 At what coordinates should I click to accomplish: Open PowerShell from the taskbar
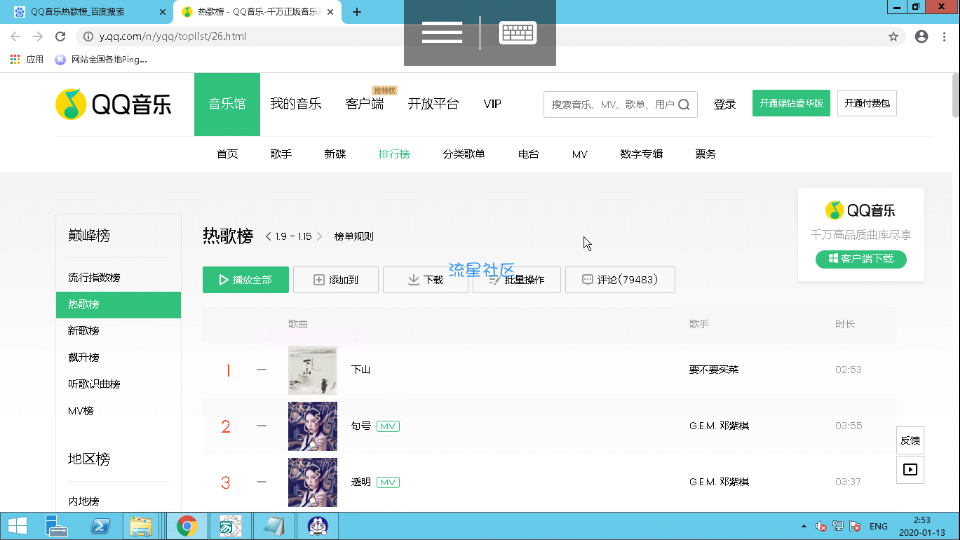[100, 527]
